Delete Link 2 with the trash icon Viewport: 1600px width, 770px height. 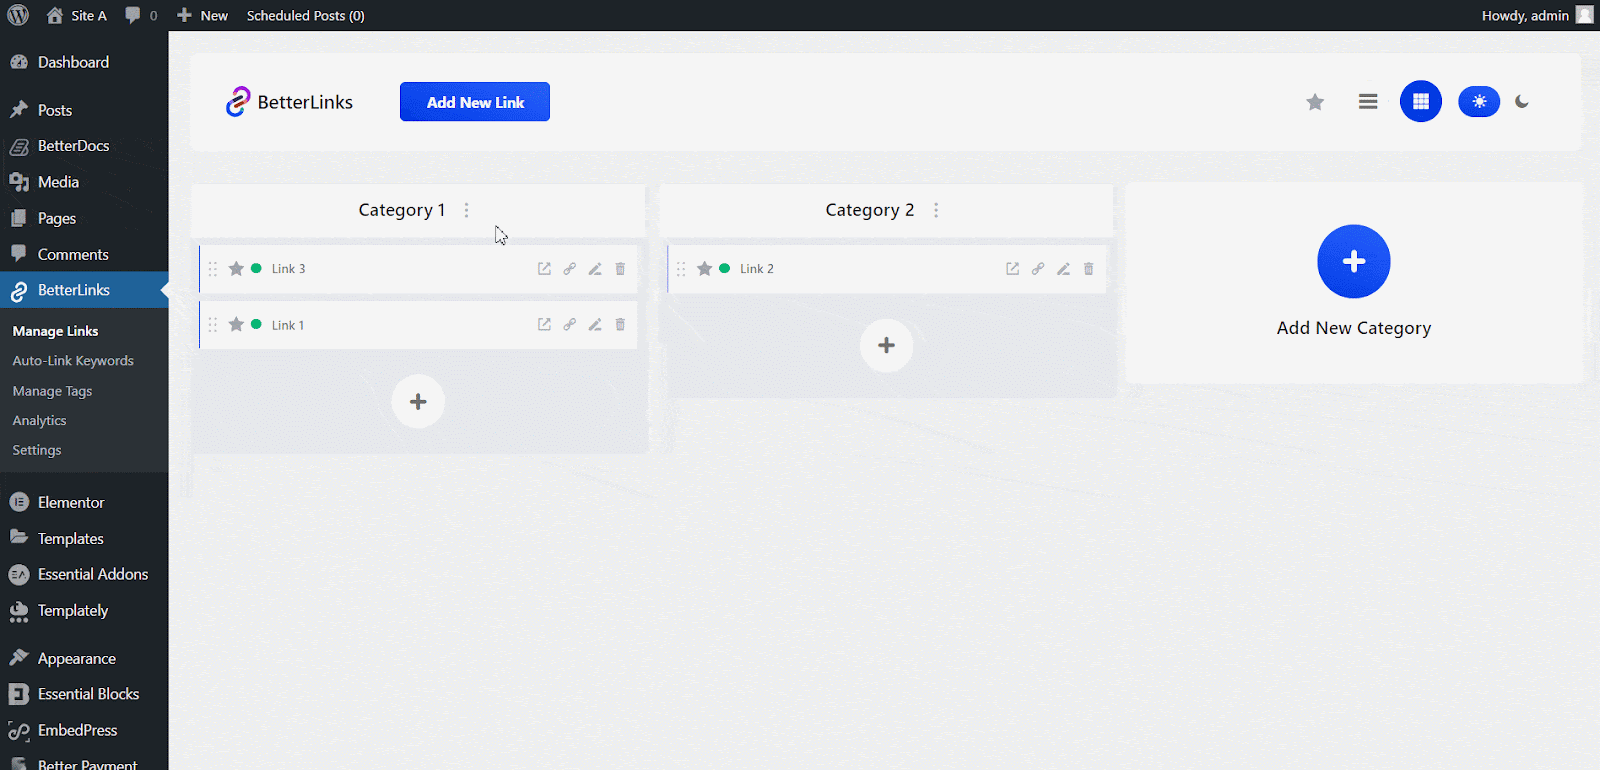tap(1089, 269)
